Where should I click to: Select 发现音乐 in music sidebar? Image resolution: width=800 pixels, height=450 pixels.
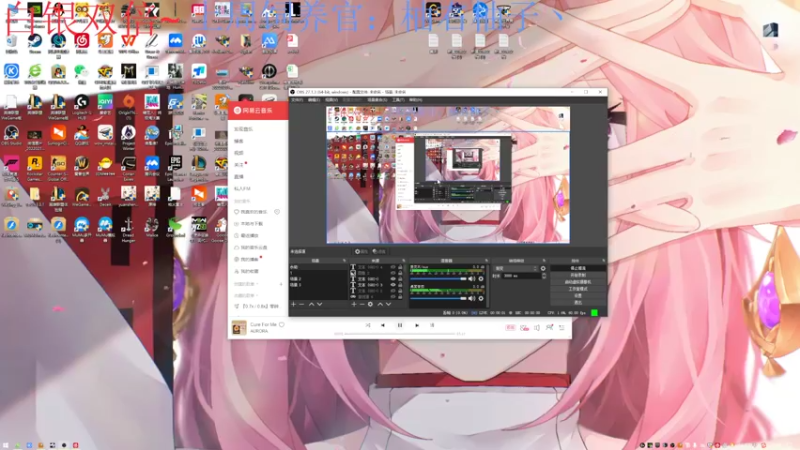point(244,129)
